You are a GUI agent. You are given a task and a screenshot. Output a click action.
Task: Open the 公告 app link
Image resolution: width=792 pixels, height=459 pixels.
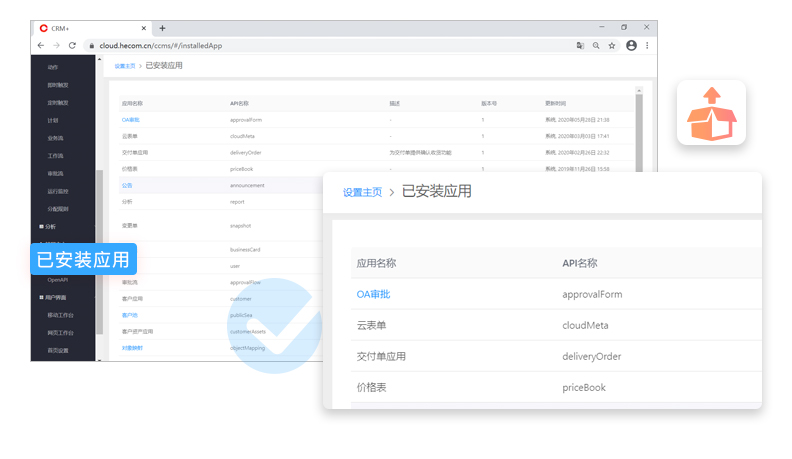click(x=127, y=185)
